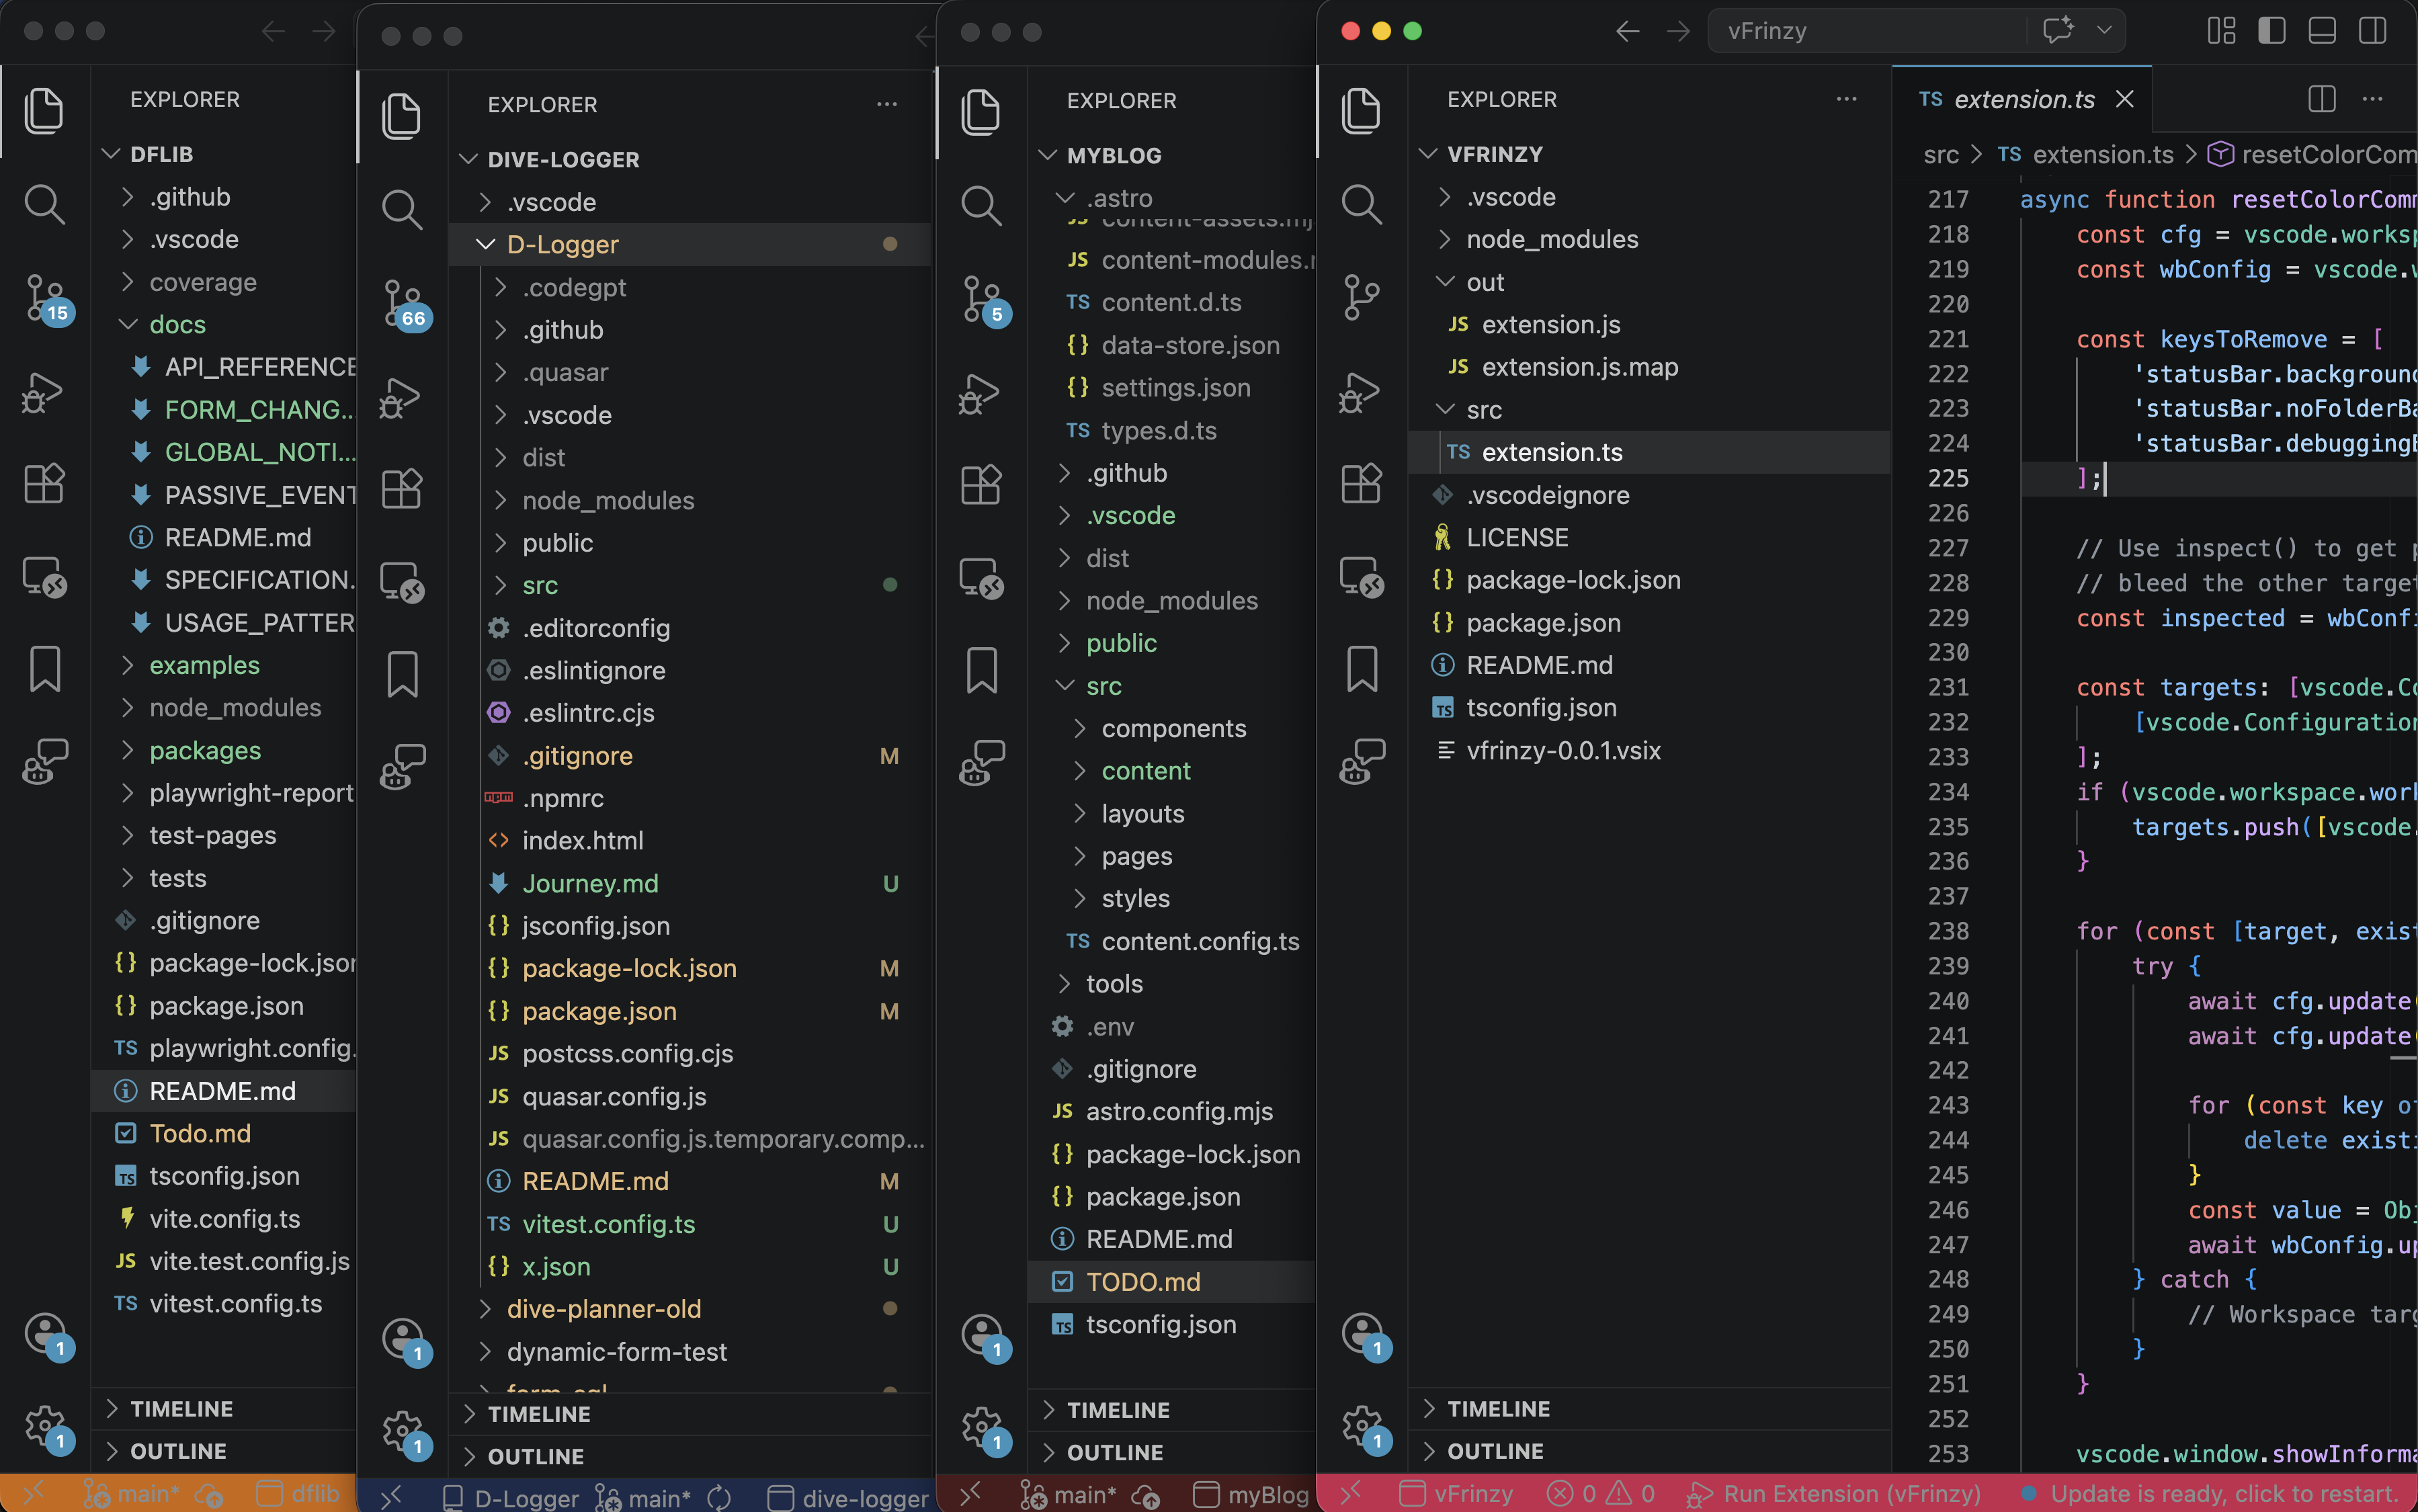Click the vFrinzy command center search box
2418x1512 pixels.
pyautogui.click(x=1868, y=31)
